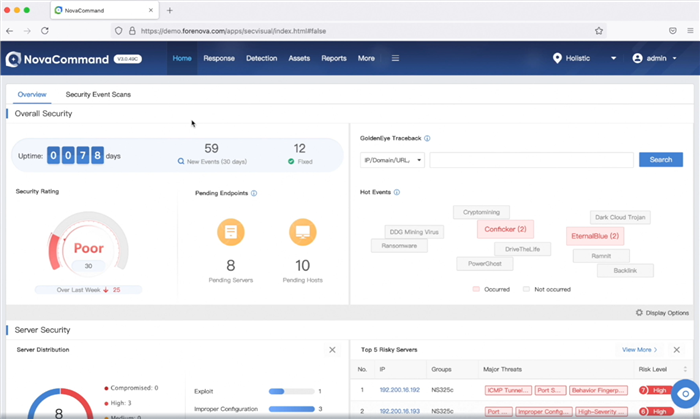The height and width of the screenshot is (419, 700).
Task: Click the New Events magnifier icon
Action: tap(181, 162)
